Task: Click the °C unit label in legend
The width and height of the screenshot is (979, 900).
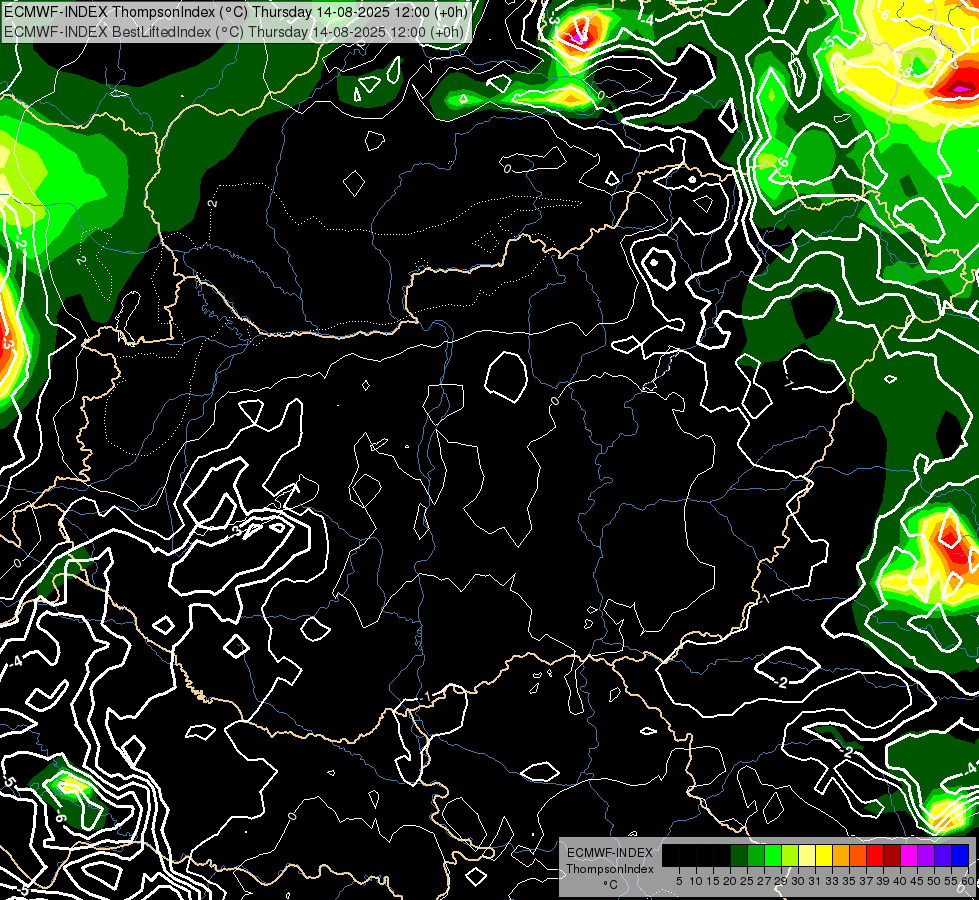Action: 611,885
